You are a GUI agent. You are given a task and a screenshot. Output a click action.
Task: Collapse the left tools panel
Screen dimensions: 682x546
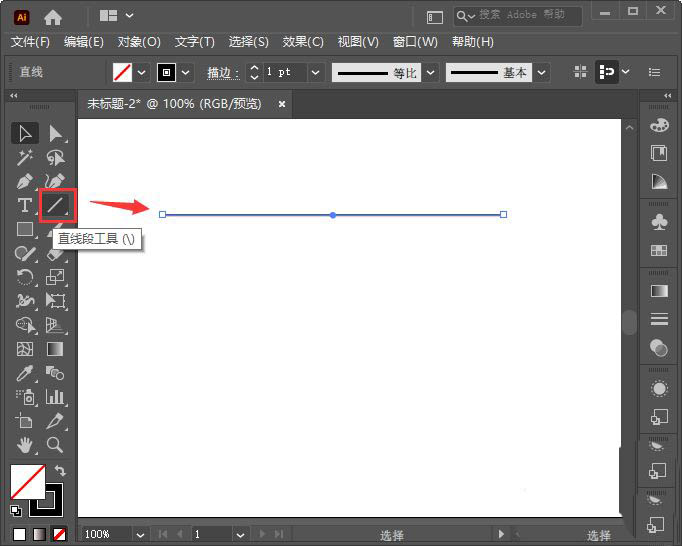click(x=14, y=95)
